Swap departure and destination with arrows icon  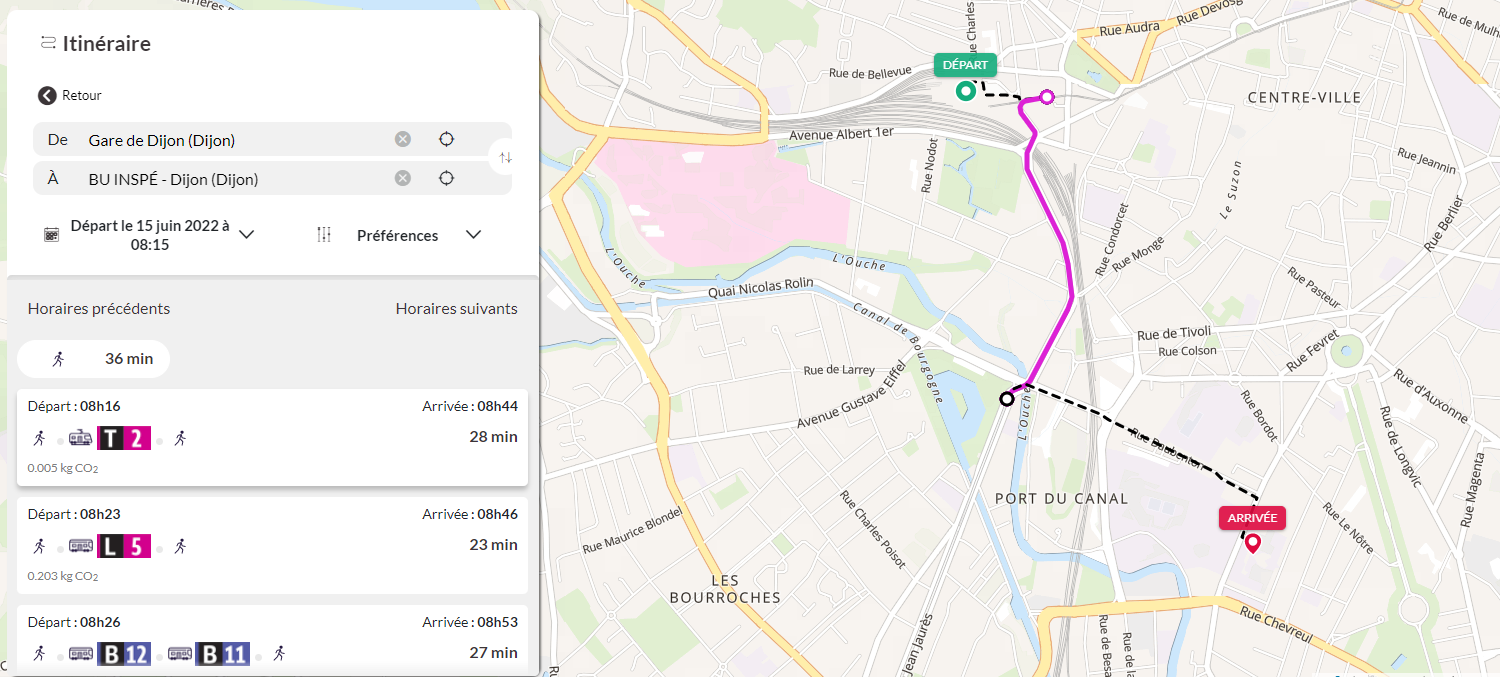click(x=506, y=158)
